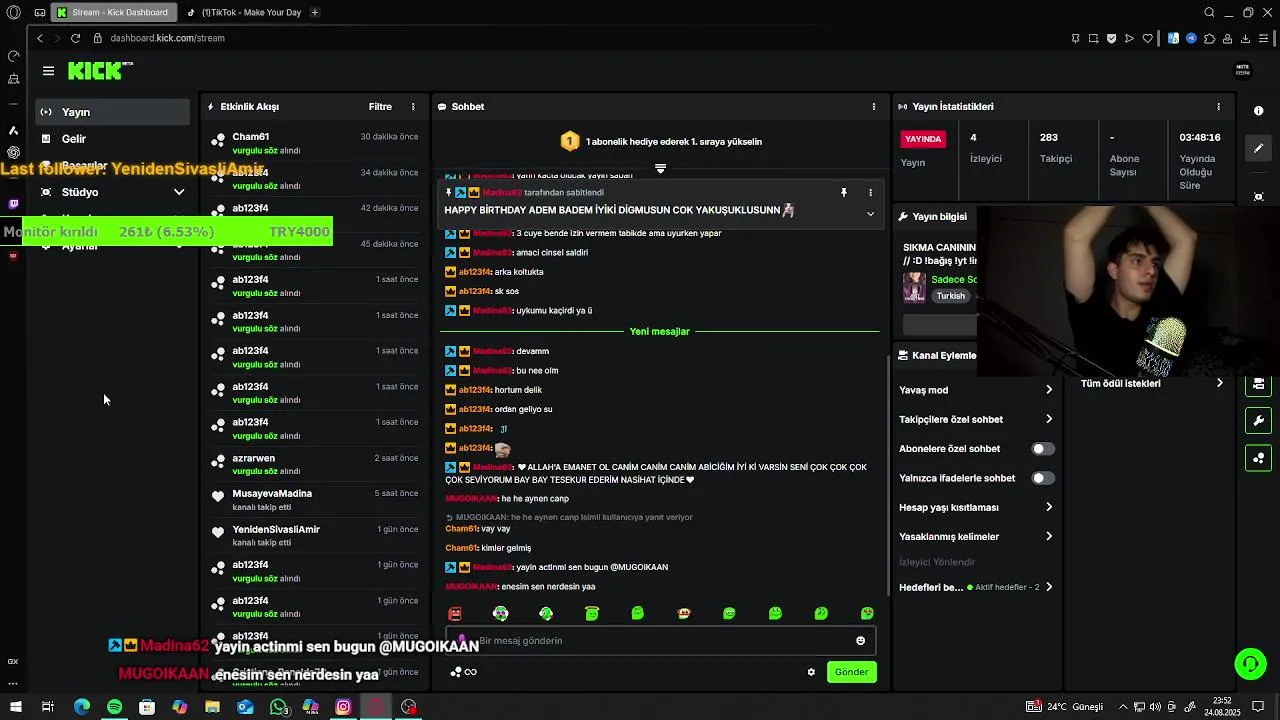Image resolution: width=1280 pixels, height=720 pixels.
Task: Click the Gönder send button
Action: pyautogui.click(x=851, y=672)
